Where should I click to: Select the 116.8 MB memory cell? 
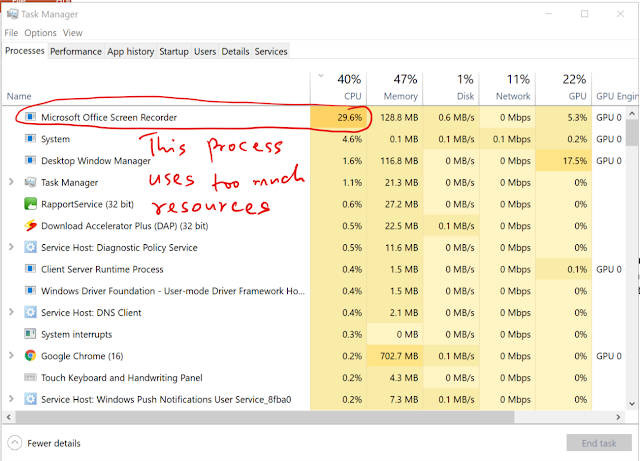tap(395, 161)
